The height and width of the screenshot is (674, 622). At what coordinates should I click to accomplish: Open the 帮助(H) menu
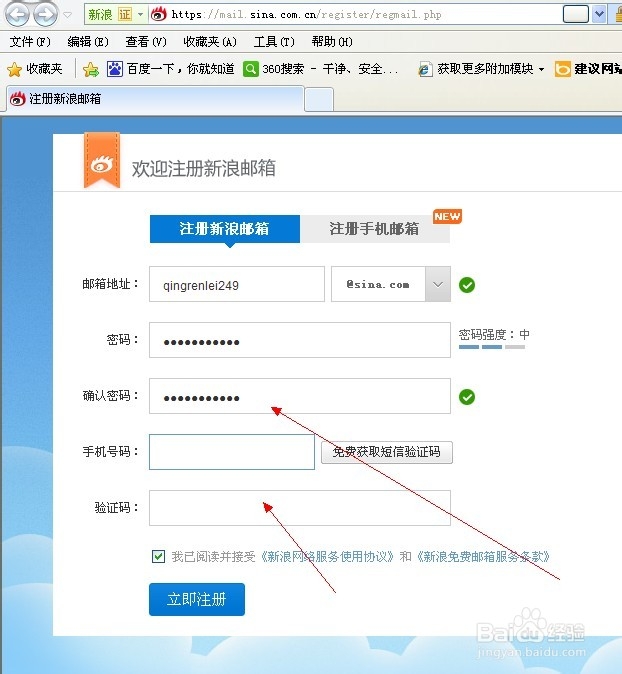click(x=332, y=42)
